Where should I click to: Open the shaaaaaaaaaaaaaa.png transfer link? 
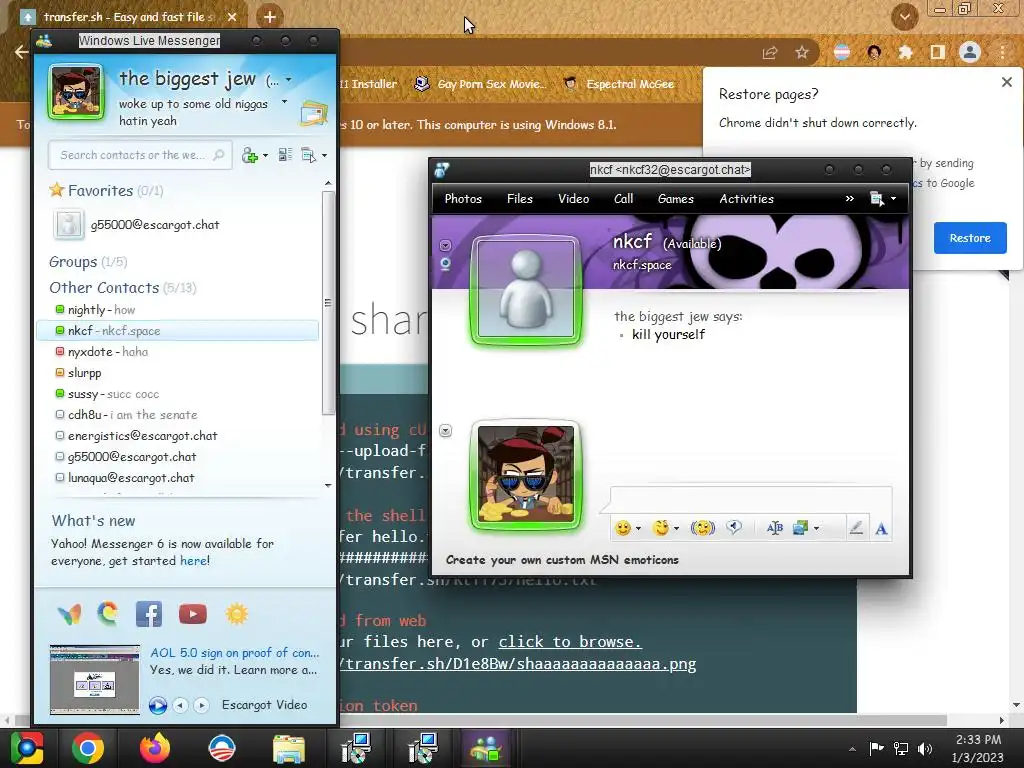pos(518,664)
